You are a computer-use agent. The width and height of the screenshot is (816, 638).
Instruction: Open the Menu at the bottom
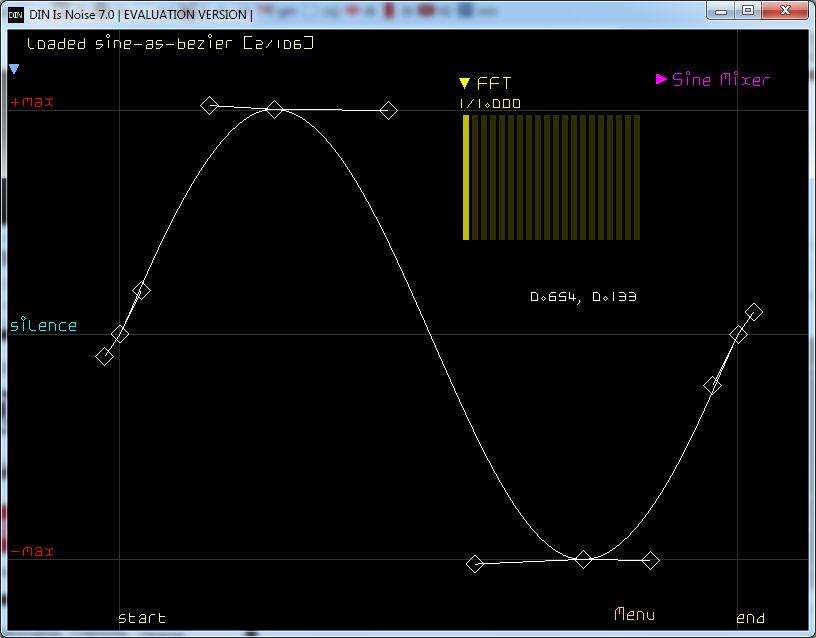point(635,614)
